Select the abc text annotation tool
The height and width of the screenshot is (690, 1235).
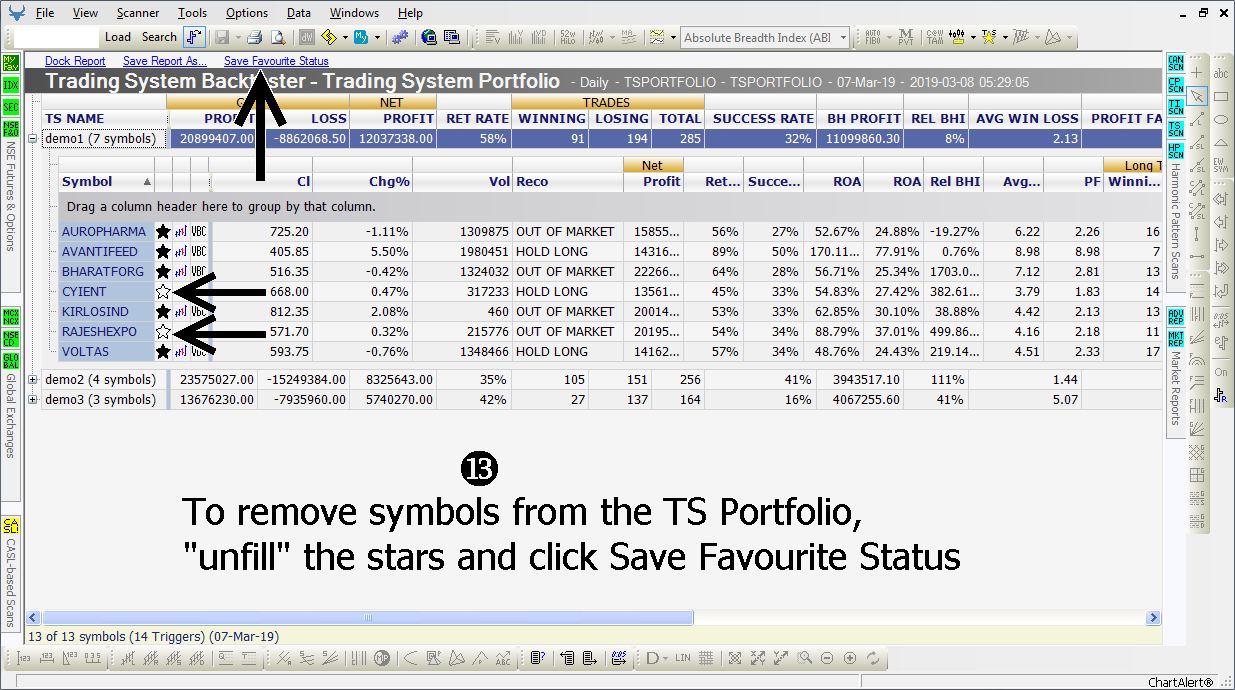coord(1221,73)
